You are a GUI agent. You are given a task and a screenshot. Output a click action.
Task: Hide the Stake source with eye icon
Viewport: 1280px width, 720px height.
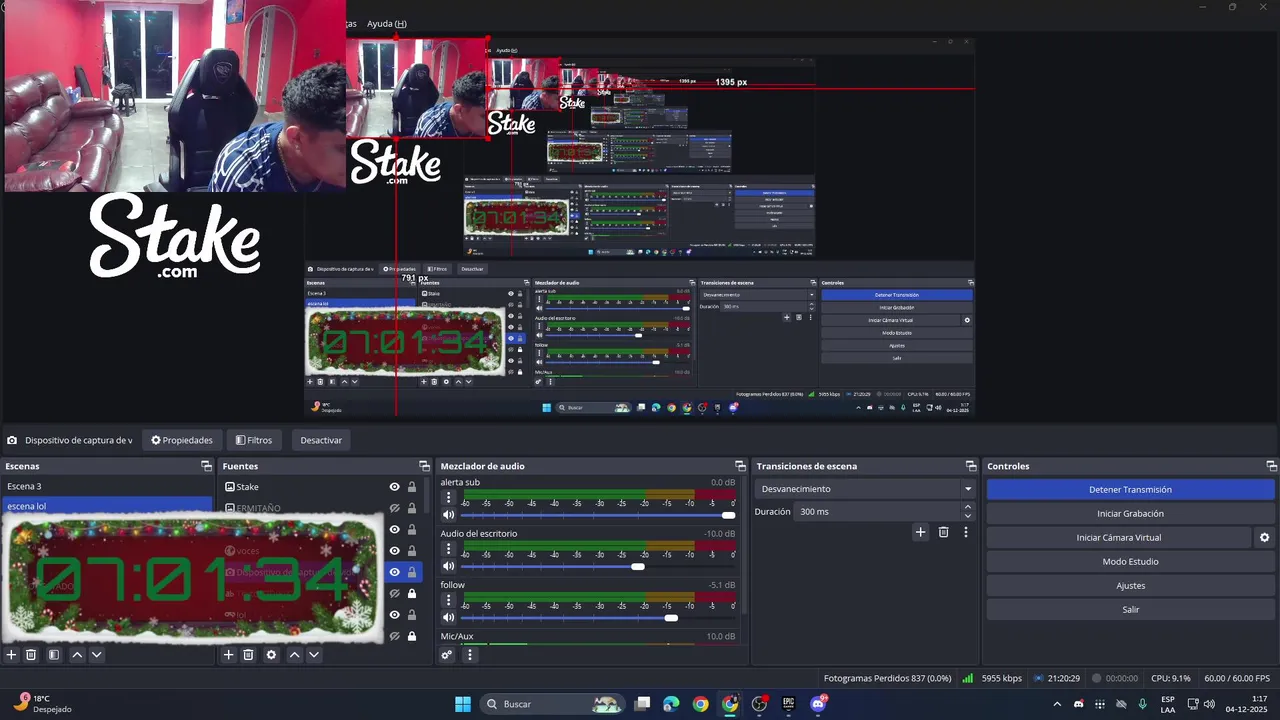(395, 487)
